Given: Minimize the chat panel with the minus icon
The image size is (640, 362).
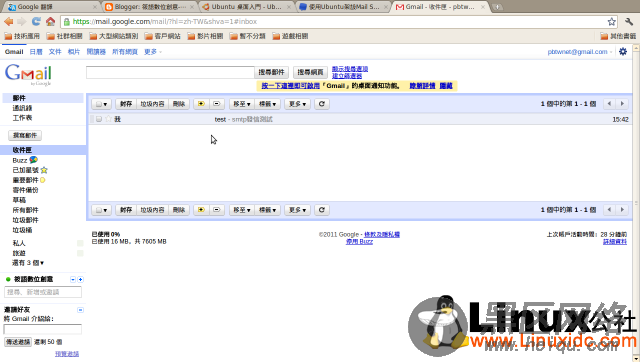Looking at the screenshot, I should pos(73,280).
